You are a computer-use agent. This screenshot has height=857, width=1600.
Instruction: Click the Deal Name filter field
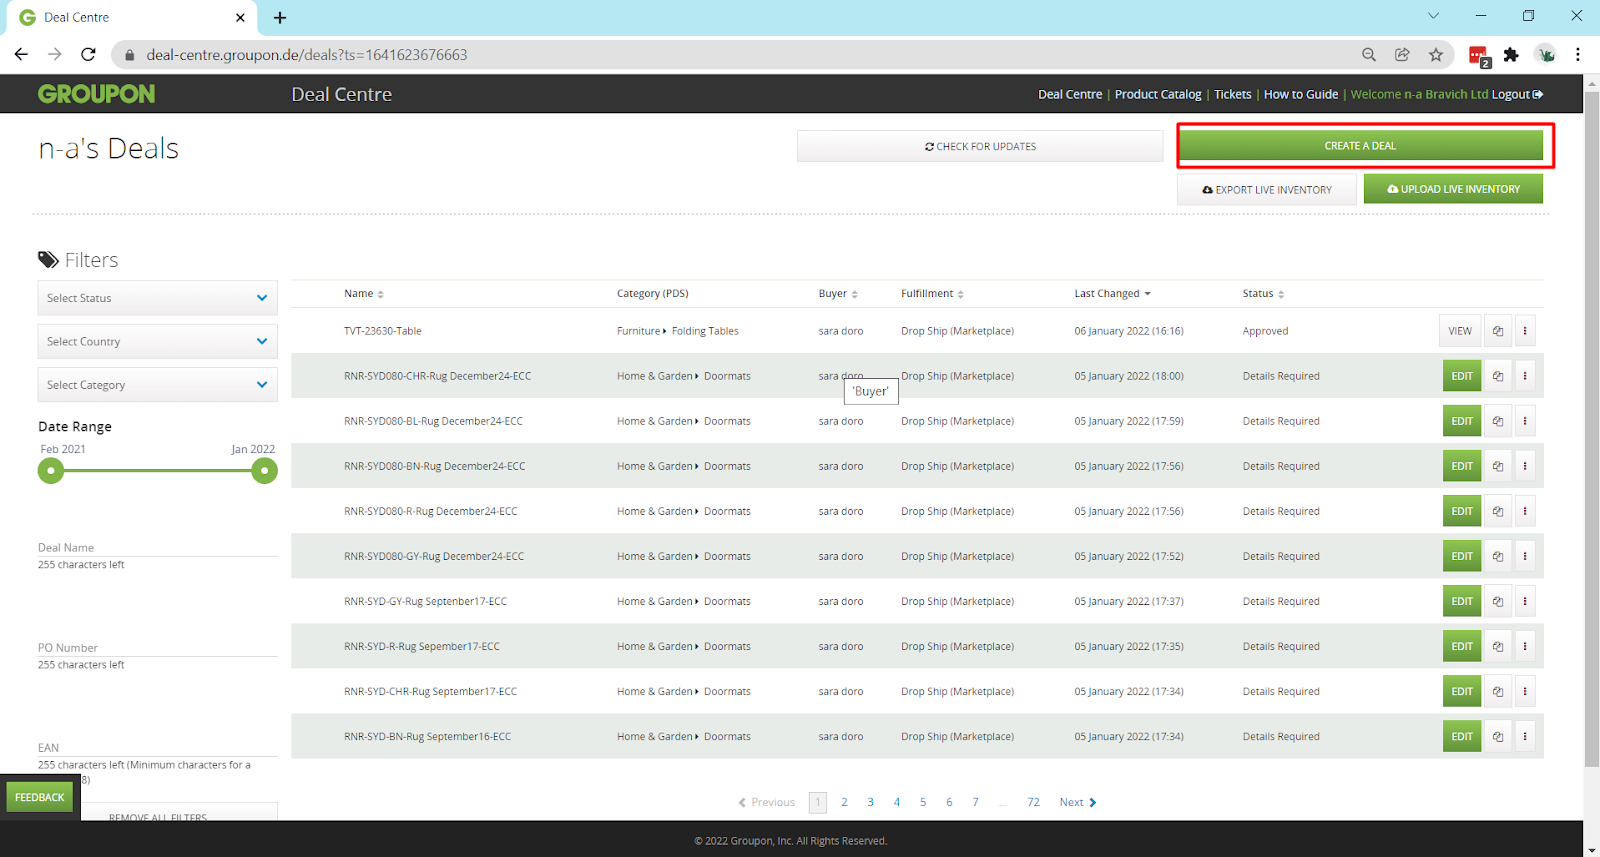158,547
